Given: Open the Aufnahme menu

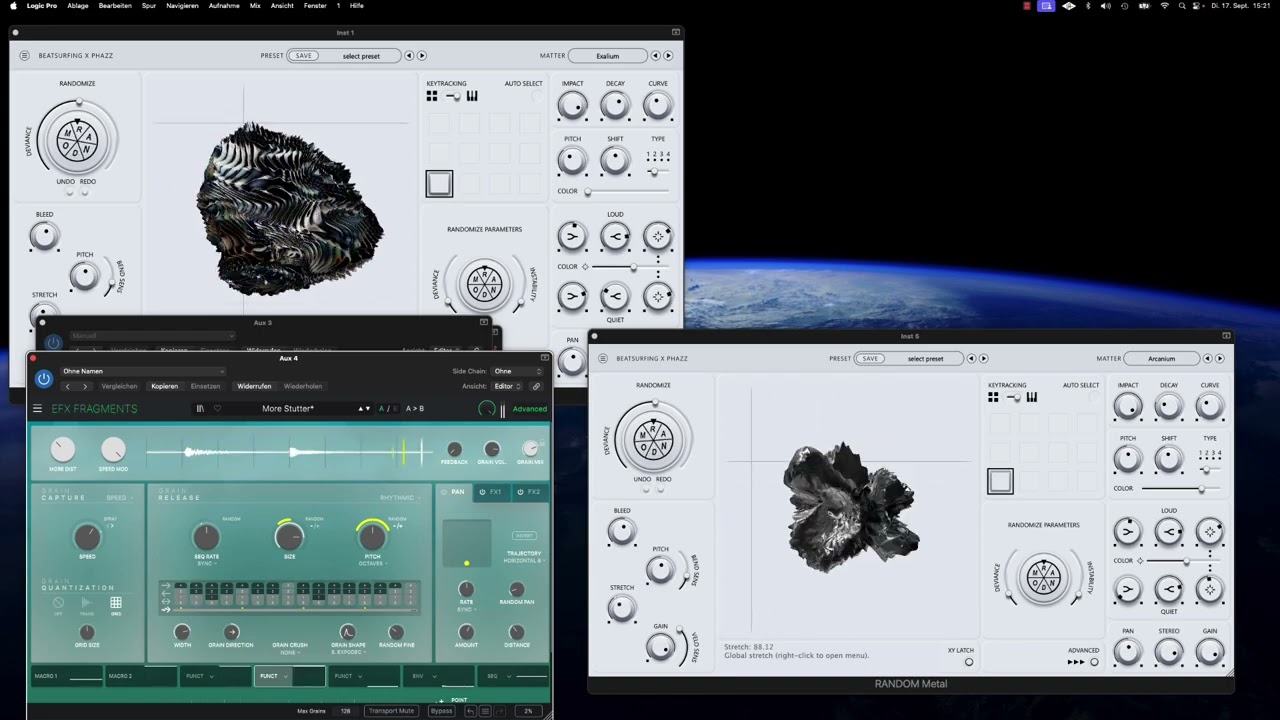Looking at the screenshot, I should tap(224, 6).
